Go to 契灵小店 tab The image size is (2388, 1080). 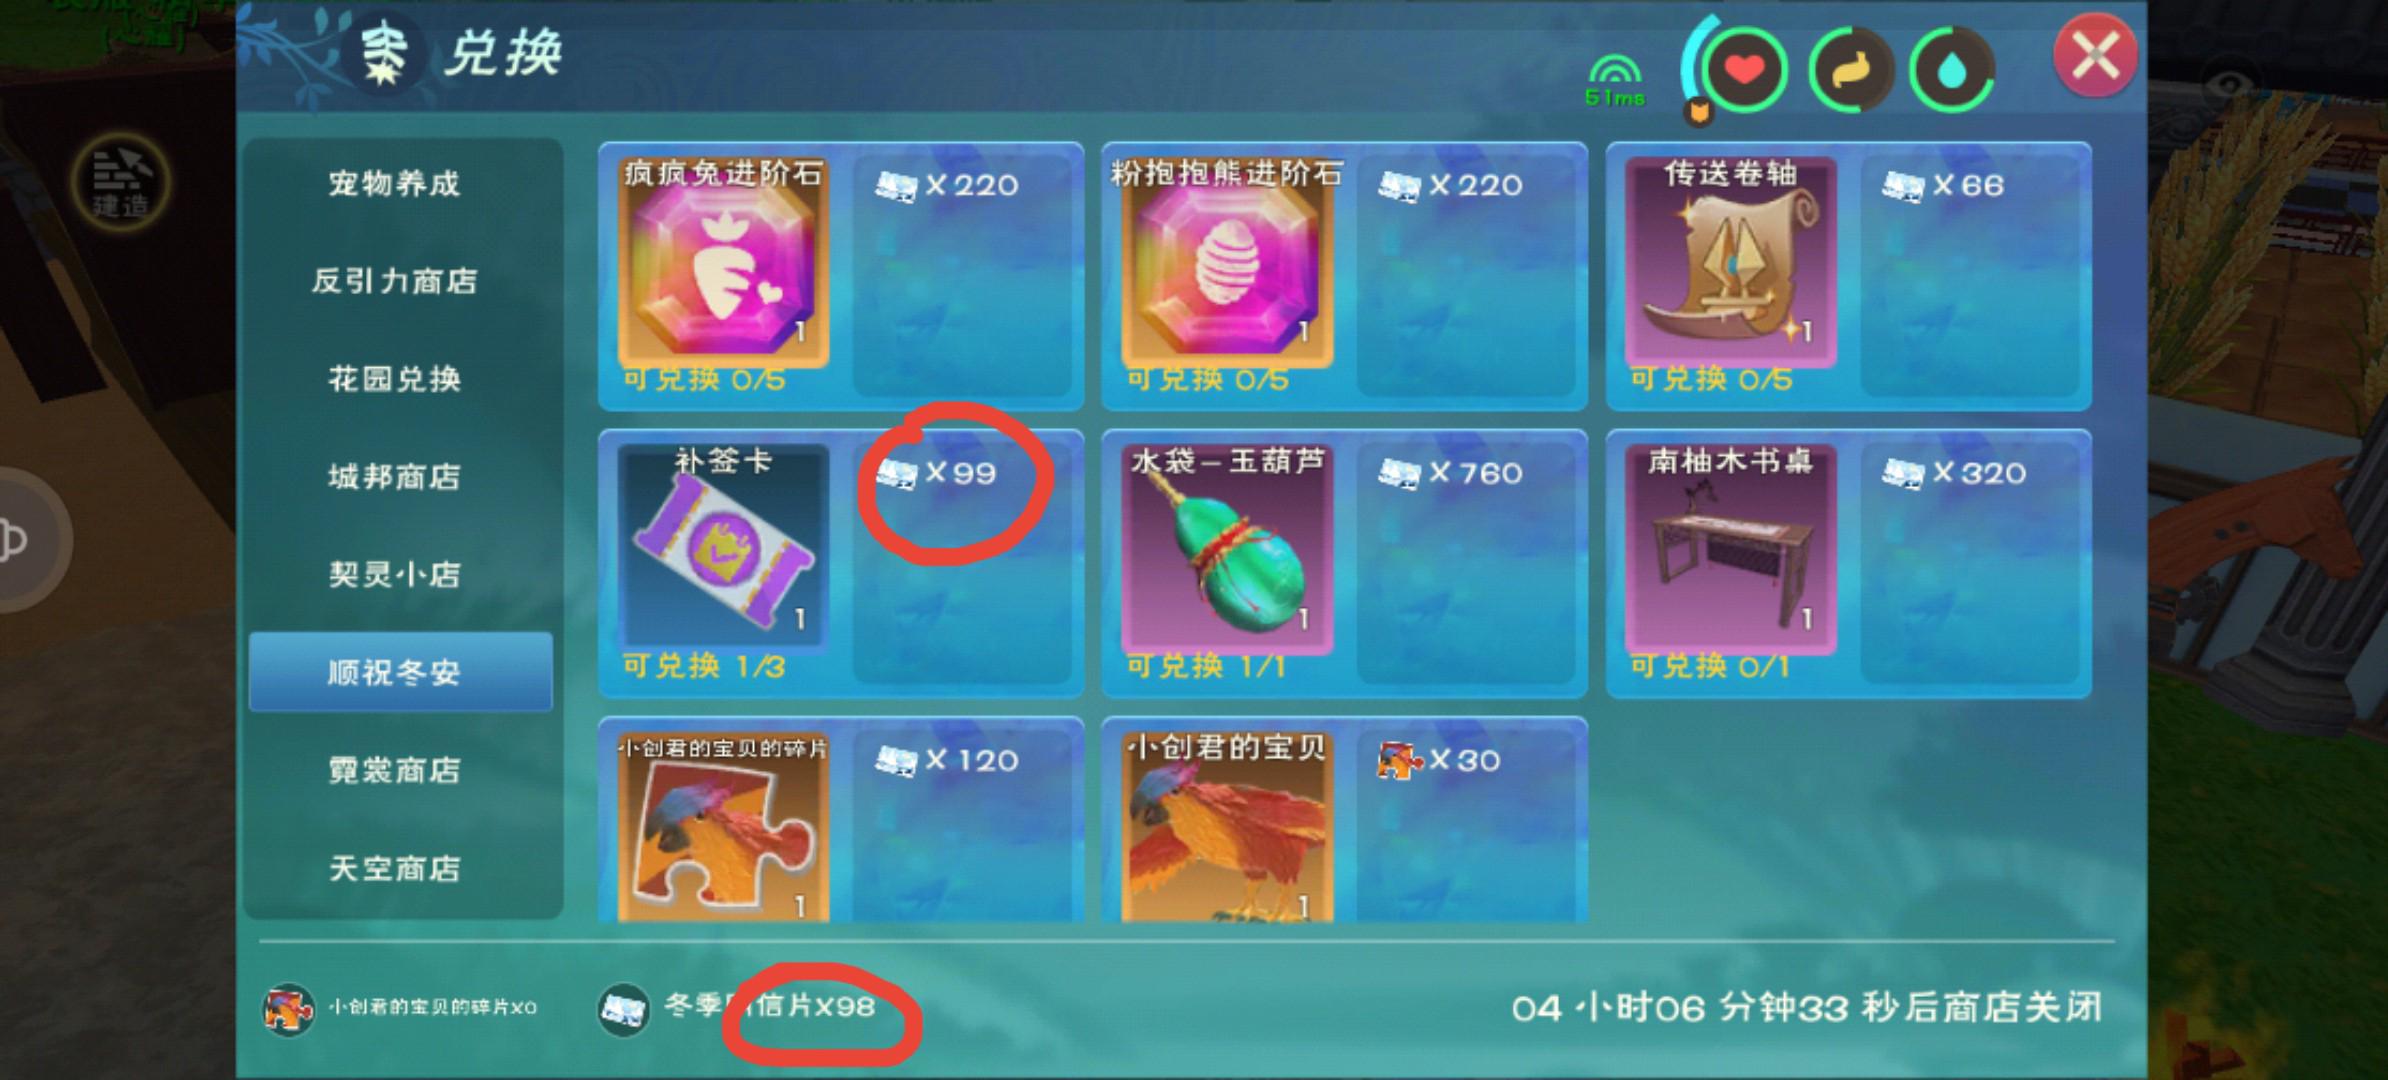[x=395, y=575]
